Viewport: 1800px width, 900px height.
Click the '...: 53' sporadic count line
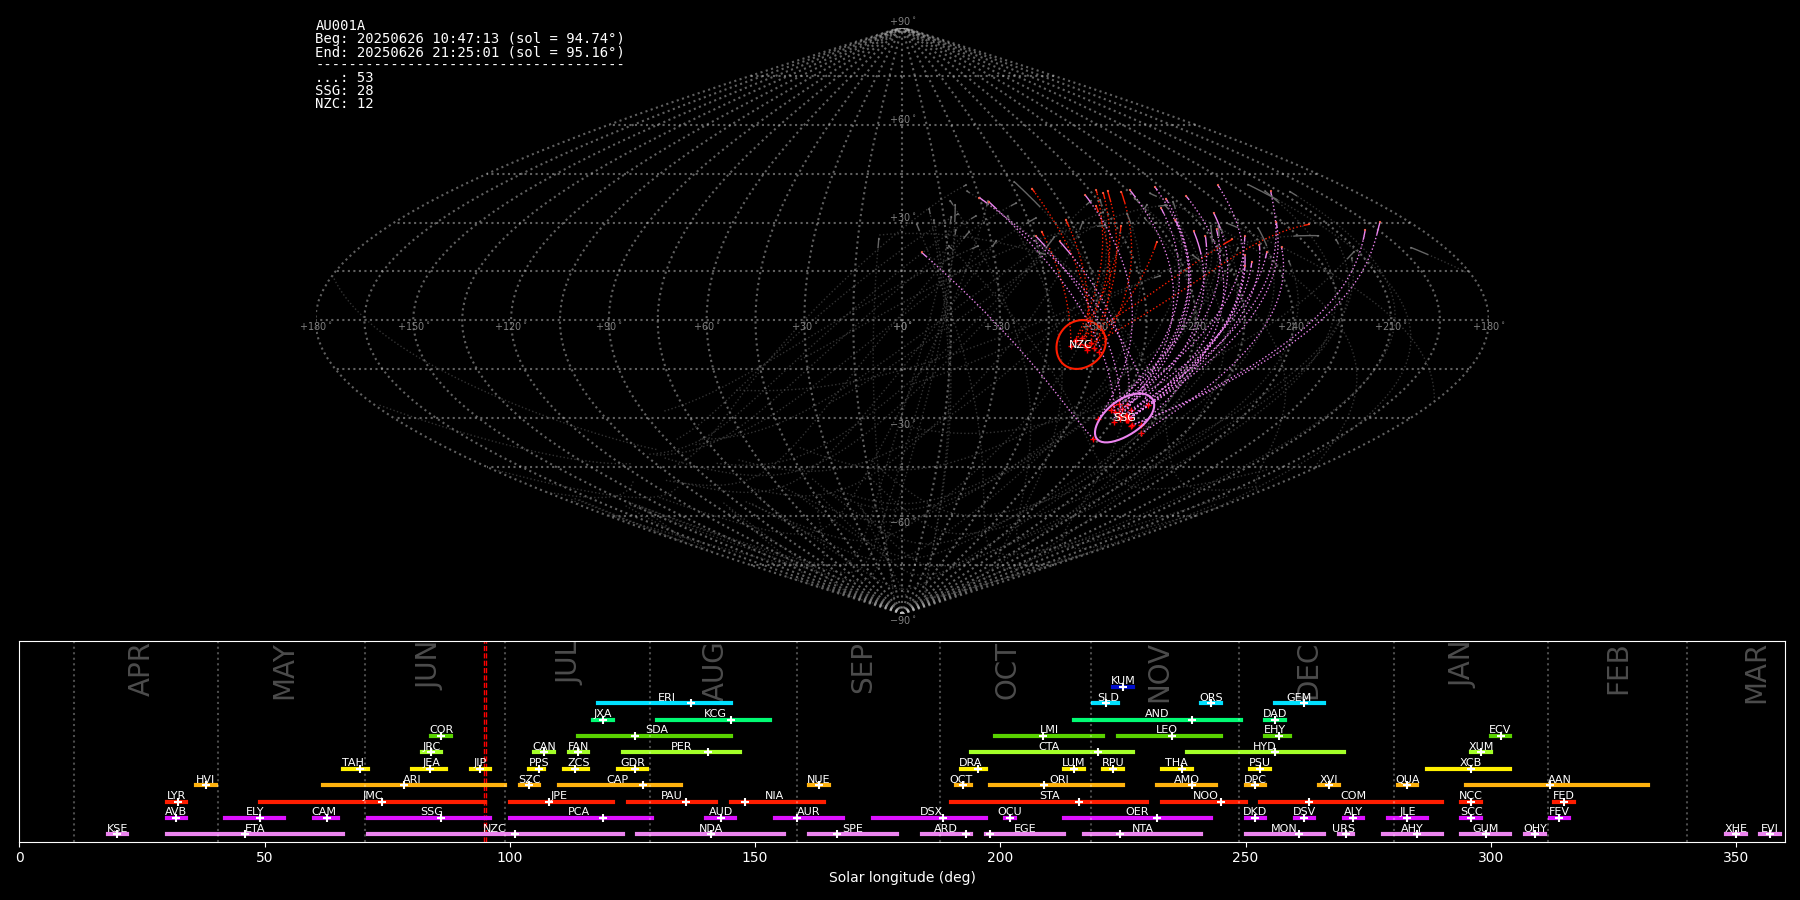[344, 78]
